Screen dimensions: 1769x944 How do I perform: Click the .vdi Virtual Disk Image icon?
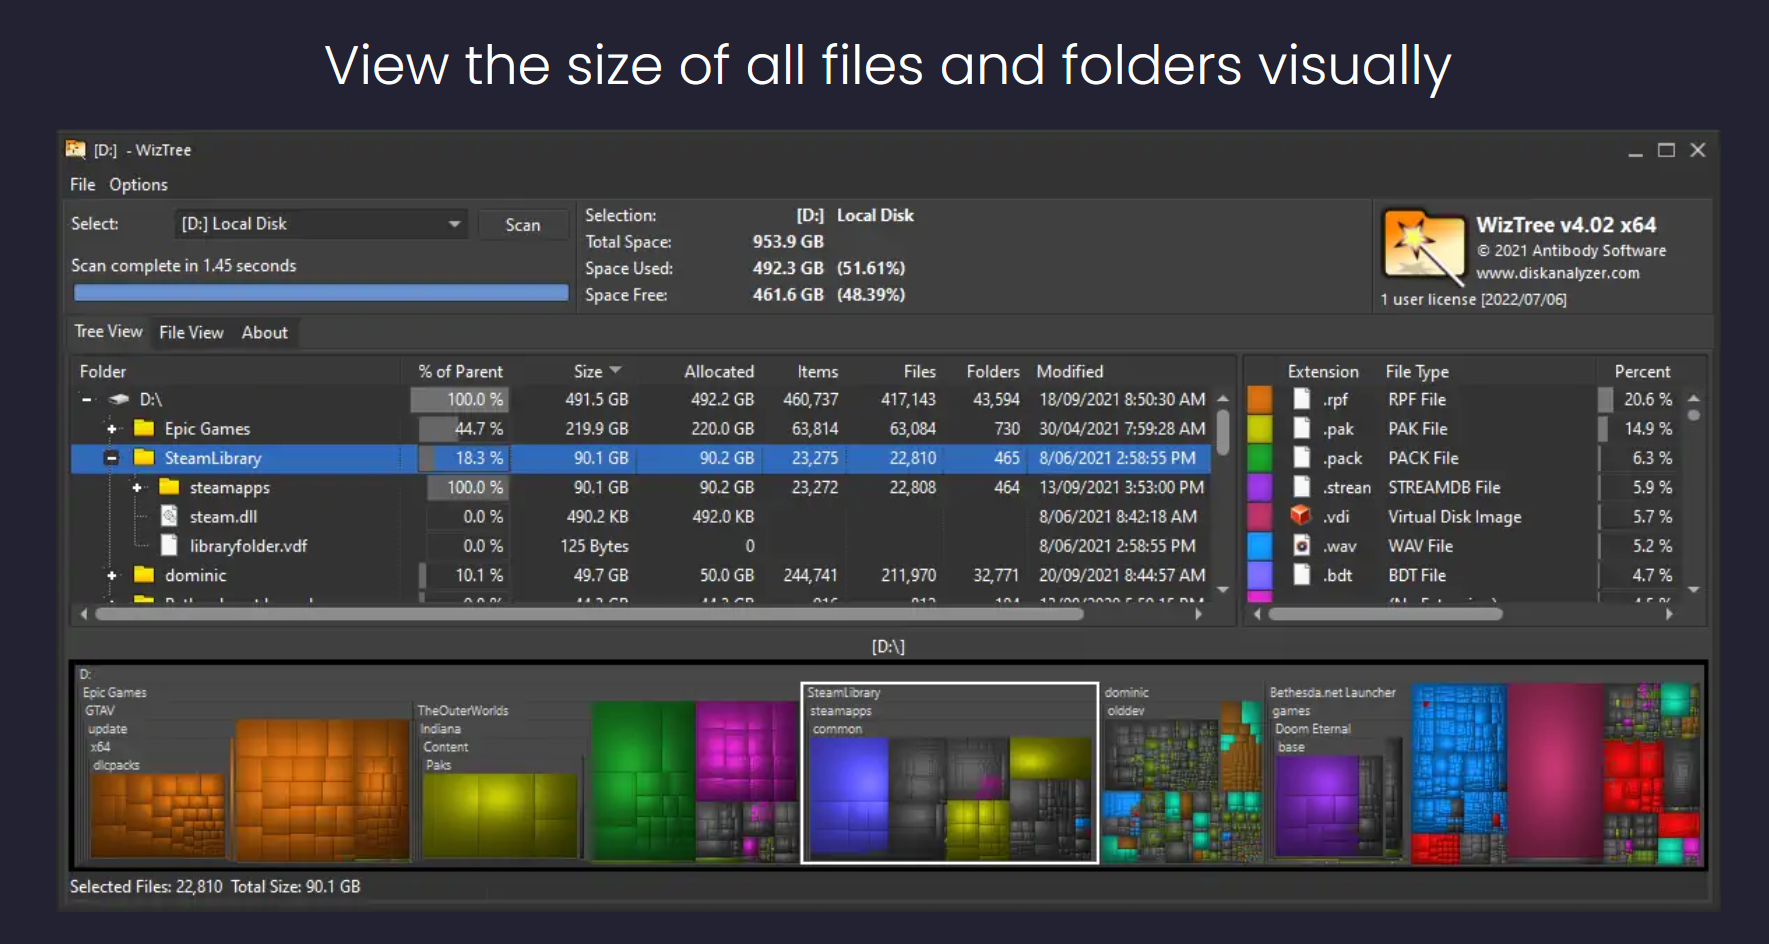1301,516
